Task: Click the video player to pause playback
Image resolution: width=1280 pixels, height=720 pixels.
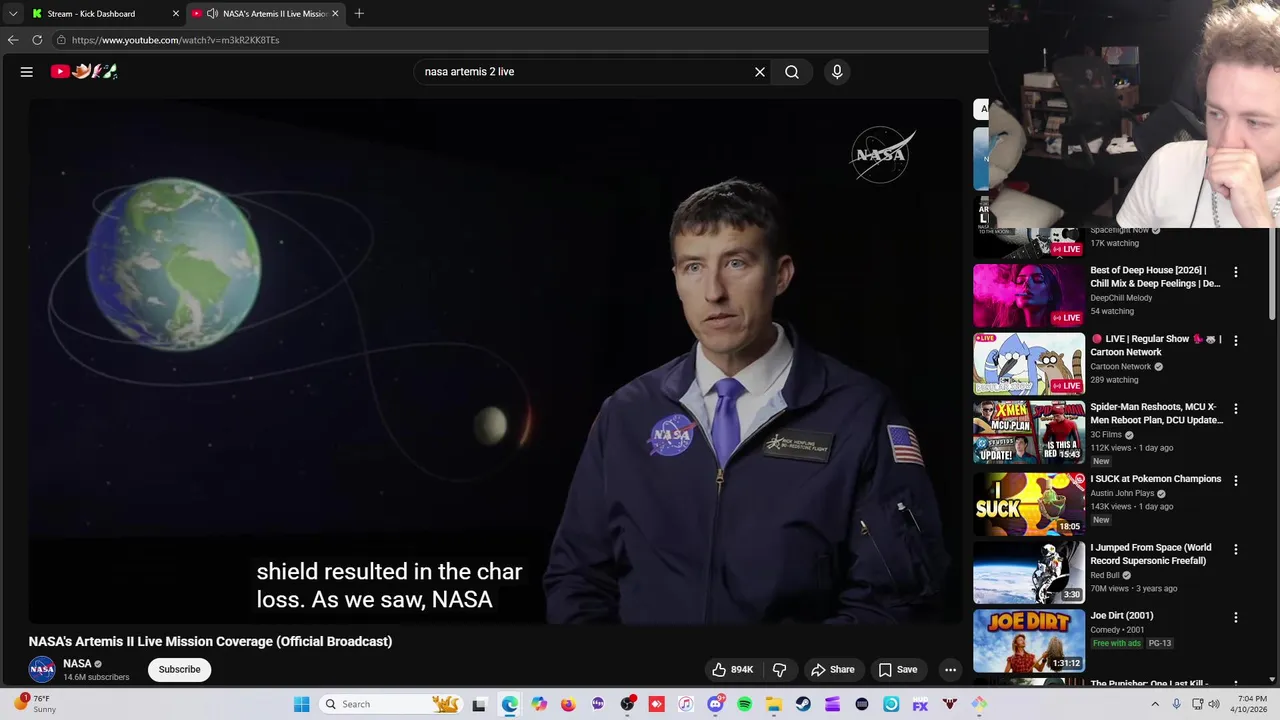Action: point(495,360)
